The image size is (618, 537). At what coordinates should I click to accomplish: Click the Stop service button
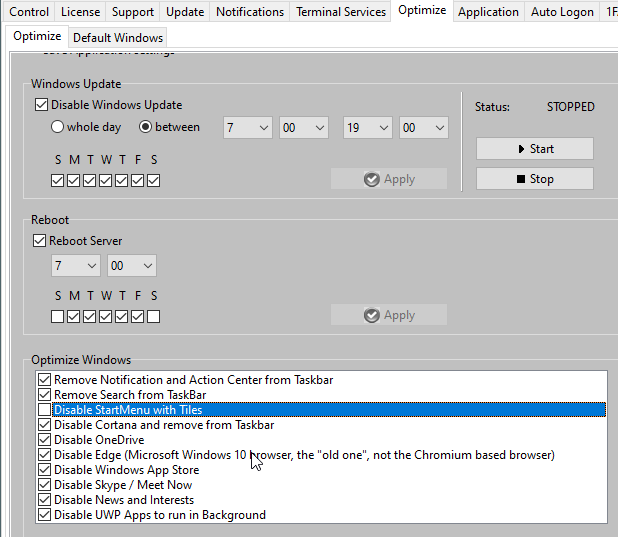[534, 179]
